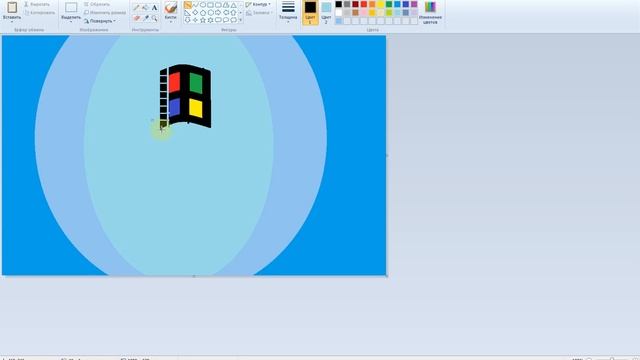
Task: Choose the Rounded rectangle callout shape
Action: click(x=218, y=20)
